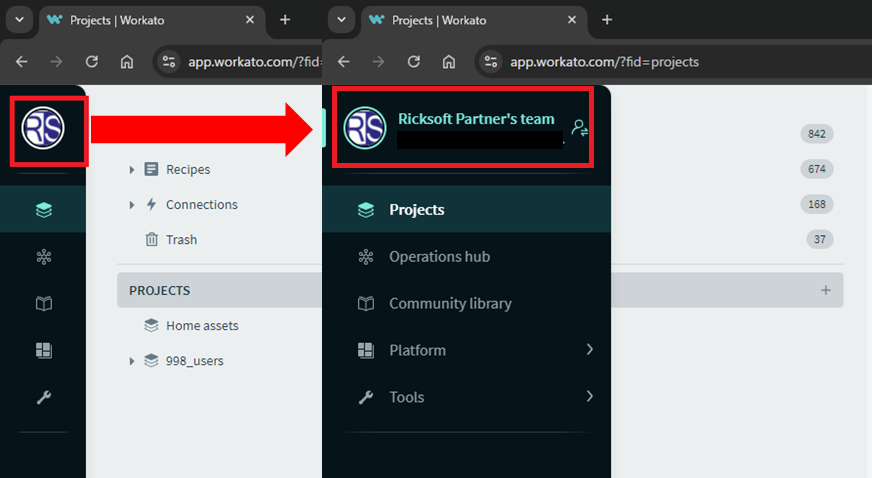Expand Tools submenu chevron
Image resolution: width=872 pixels, height=478 pixels.
coord(589,396)
